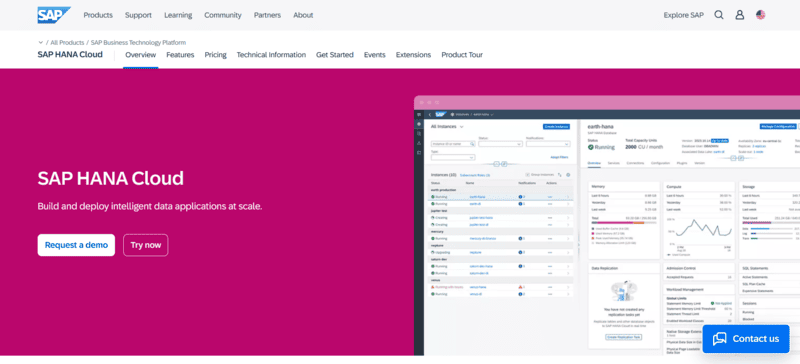Click the Request a demo button
Screen dimensions: 800x364
pyautogui.click(x=76, y=245)
